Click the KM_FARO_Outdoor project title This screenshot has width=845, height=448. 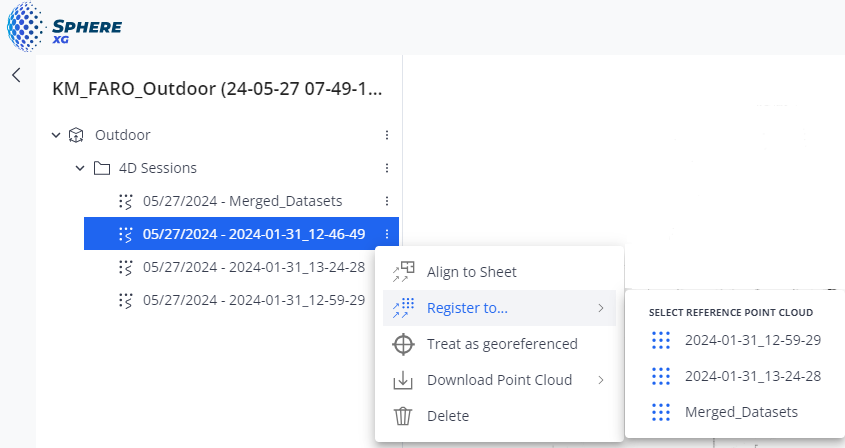point(217,89)
